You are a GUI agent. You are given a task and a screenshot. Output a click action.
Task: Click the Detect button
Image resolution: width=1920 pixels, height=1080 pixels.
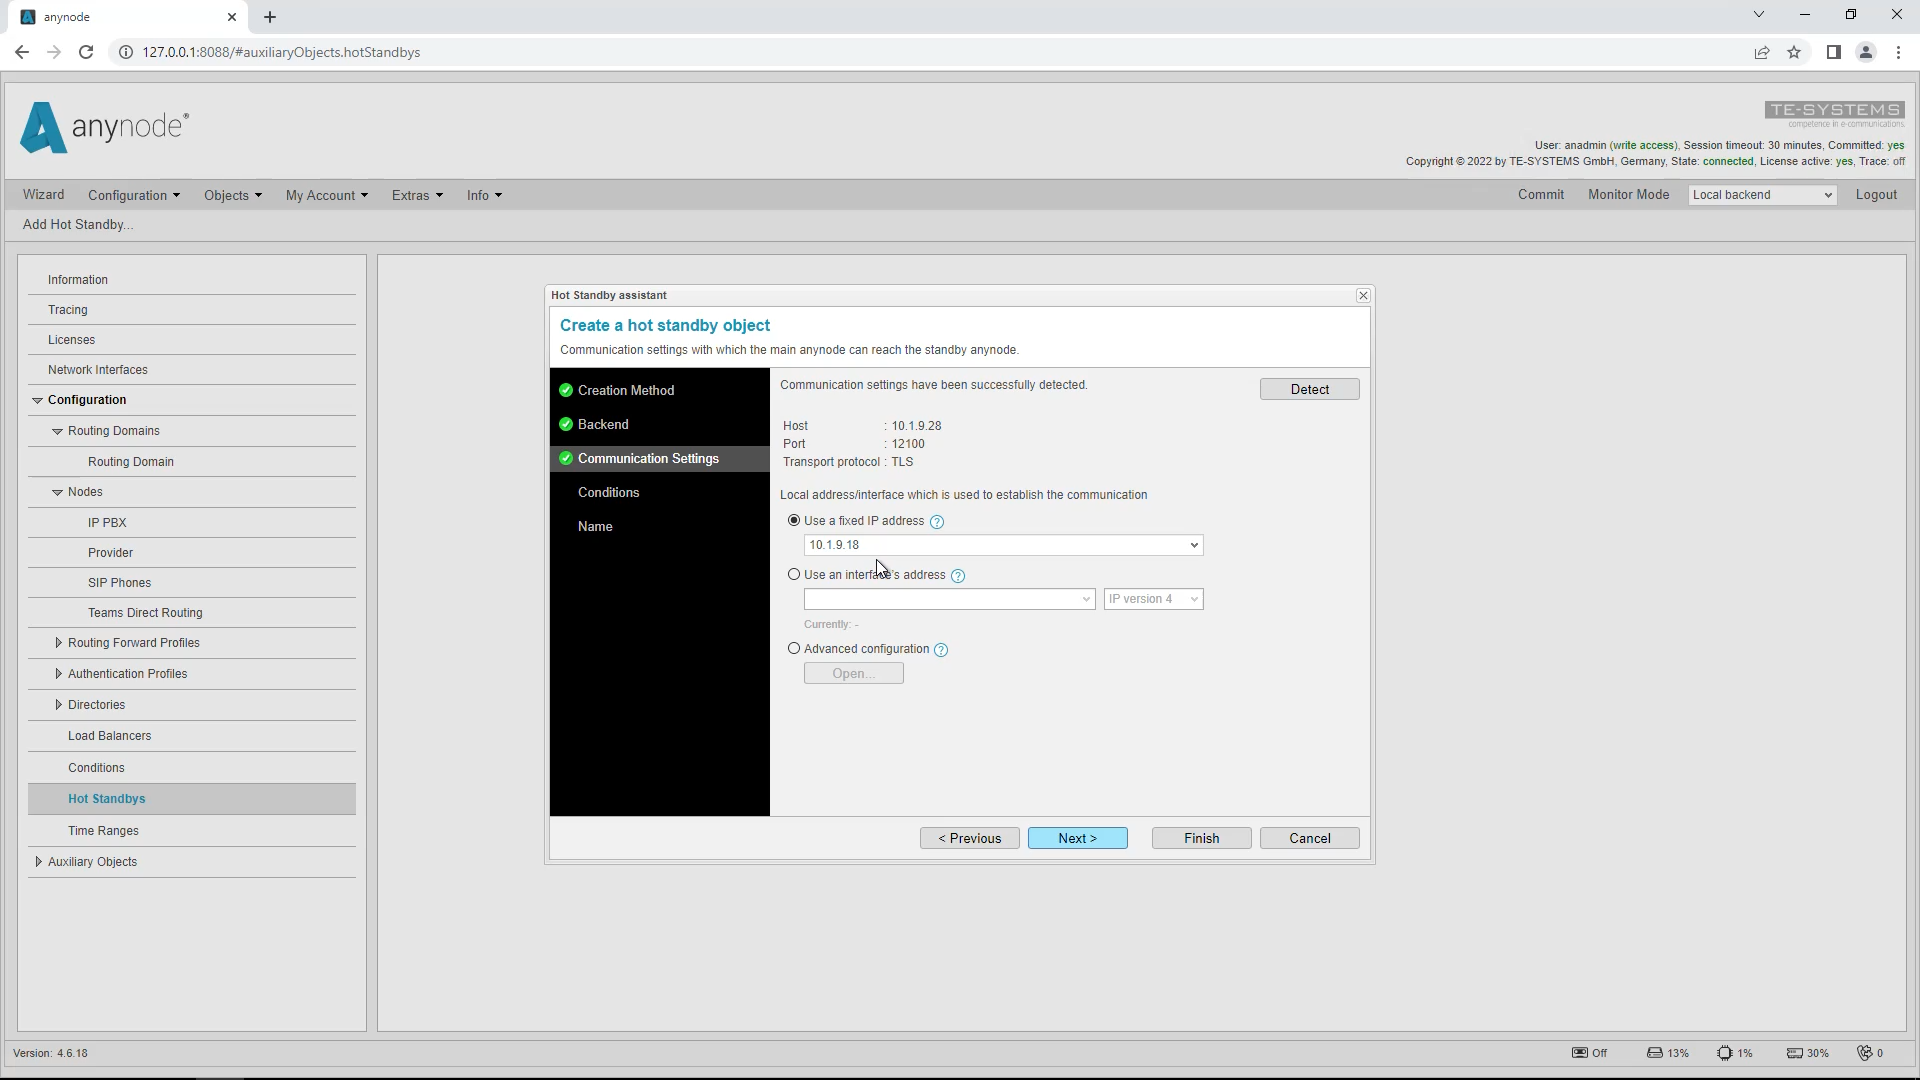point(1309,389)
